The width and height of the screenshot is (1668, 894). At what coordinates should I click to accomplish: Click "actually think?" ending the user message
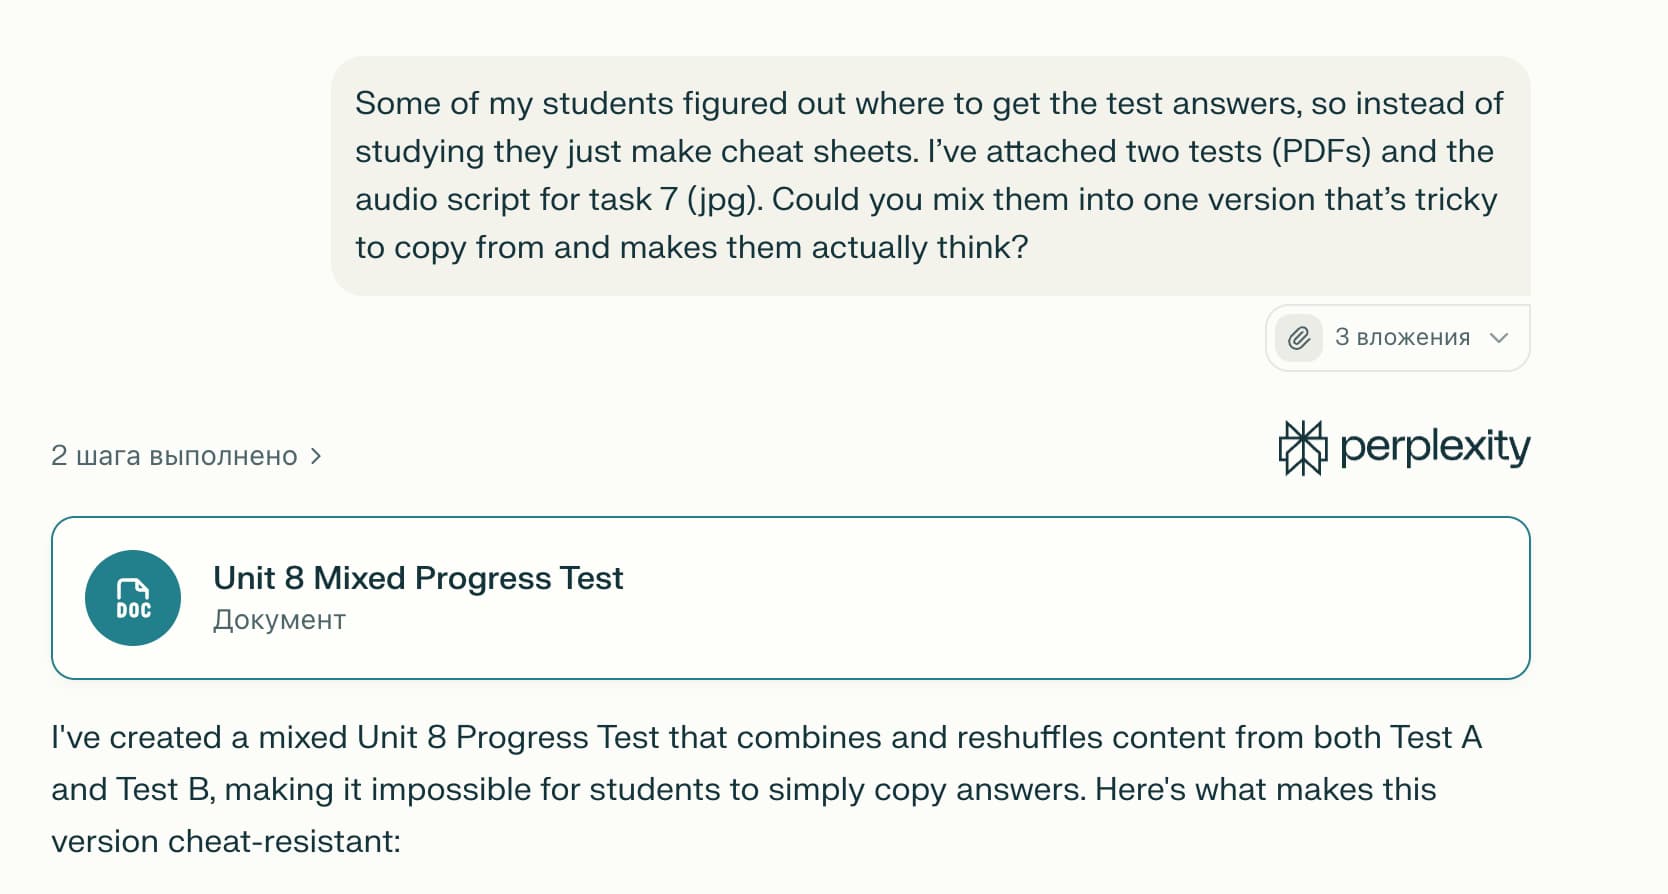tap(919, 247)
